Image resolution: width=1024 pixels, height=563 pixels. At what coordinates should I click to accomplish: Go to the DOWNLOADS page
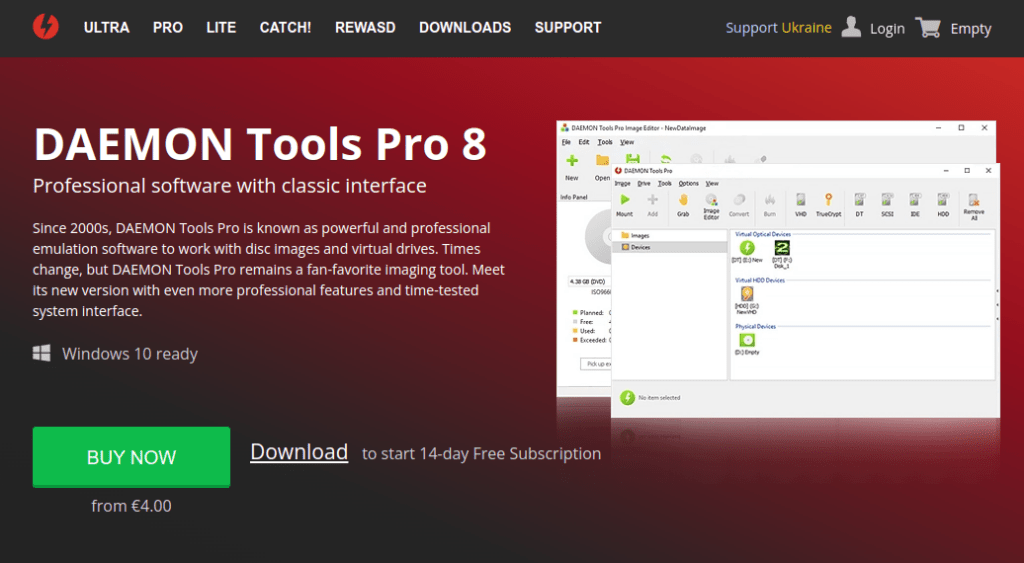465,28
